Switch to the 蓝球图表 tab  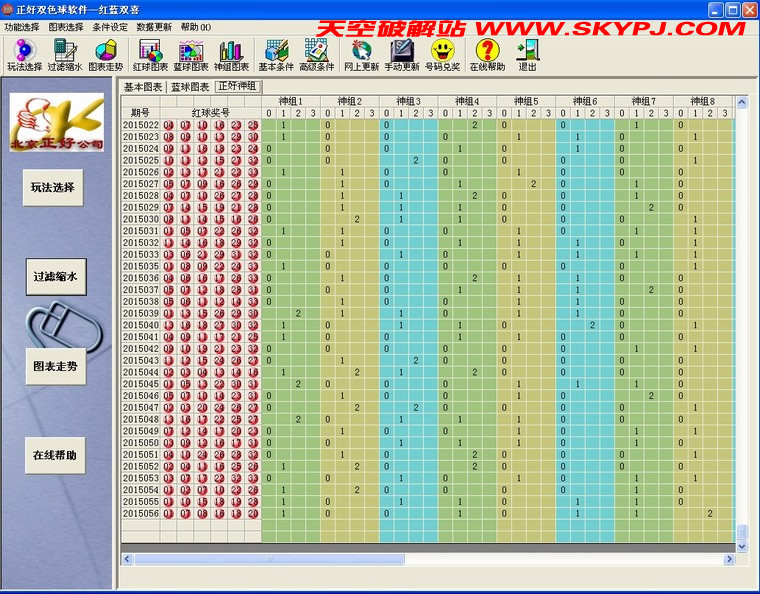(x=190, y=87)
